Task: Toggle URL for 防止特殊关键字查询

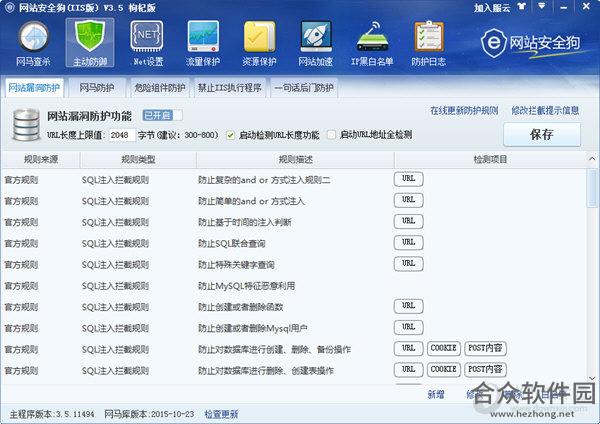Action: pos(409,264)
